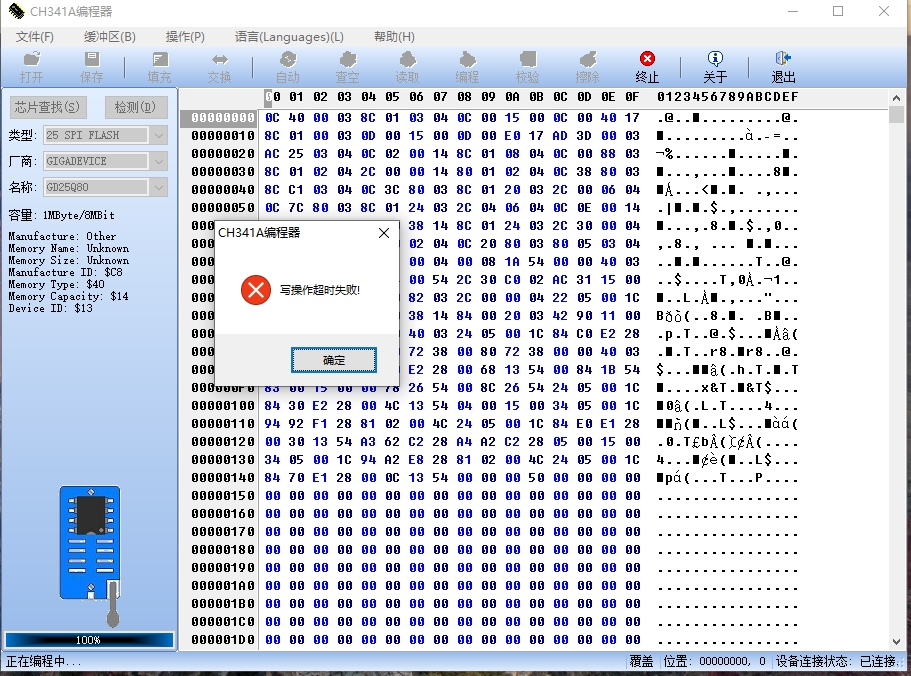This screenshot has height=676, width=911.
Task: Minimize the CH341A programmer window
Action: pos(793,11)
